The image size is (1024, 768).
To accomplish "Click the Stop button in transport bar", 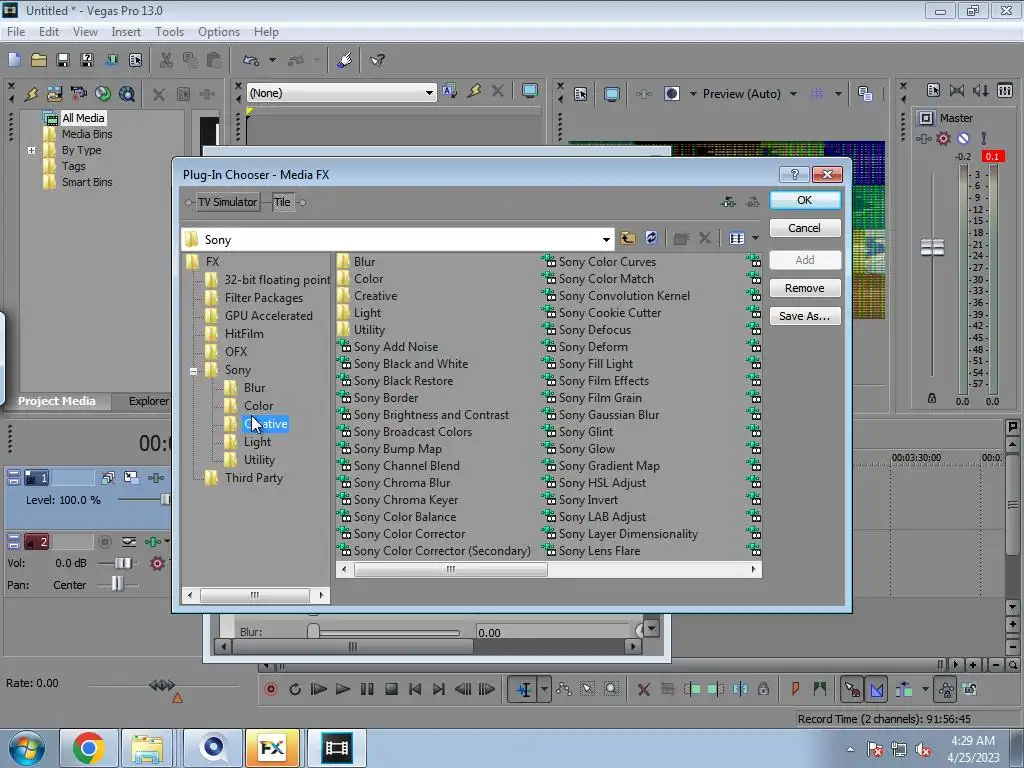I will (x=391, y=689).
